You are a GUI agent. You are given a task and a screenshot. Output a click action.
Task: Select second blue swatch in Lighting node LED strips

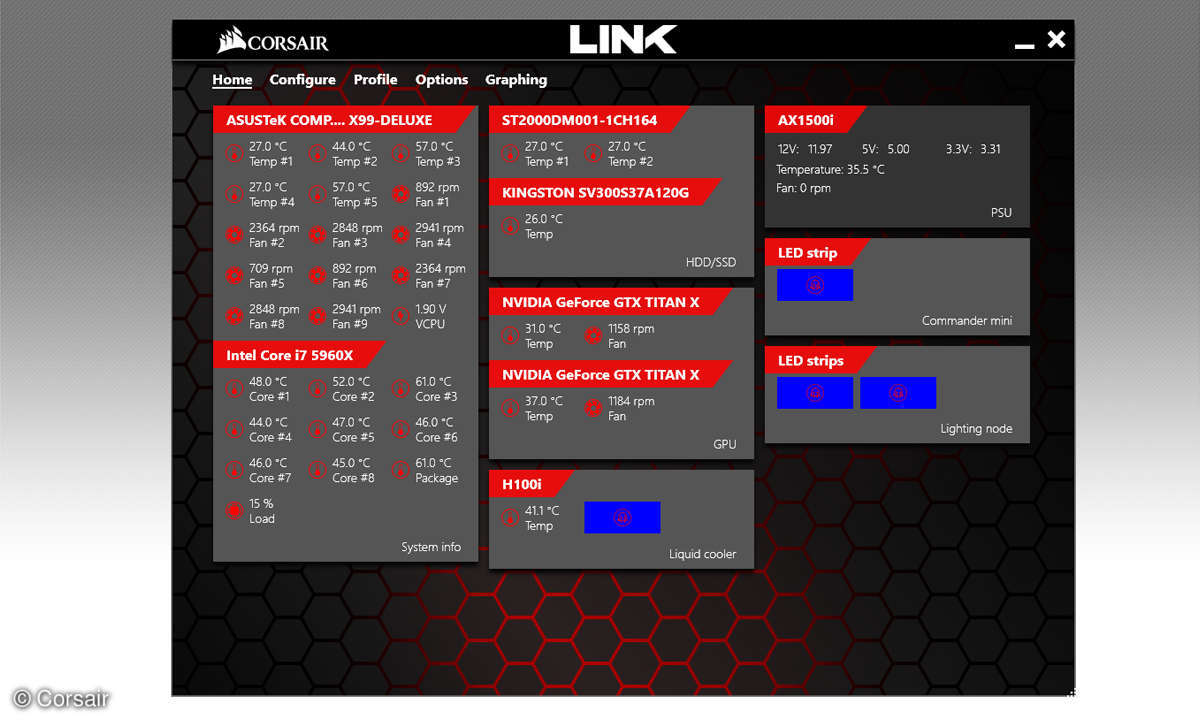point(898,393)
